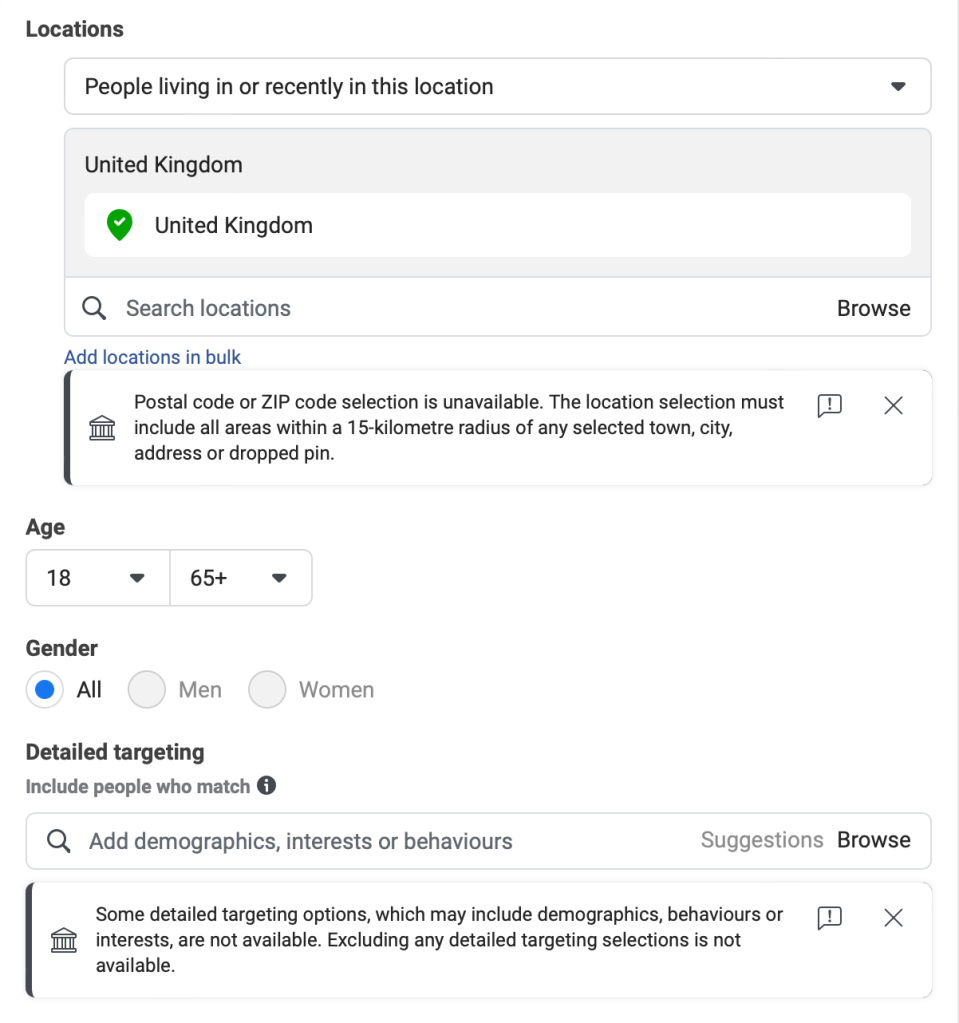Click Browse in the locations search box
Screen dimensions: 959x1023
tap(873, 308)
